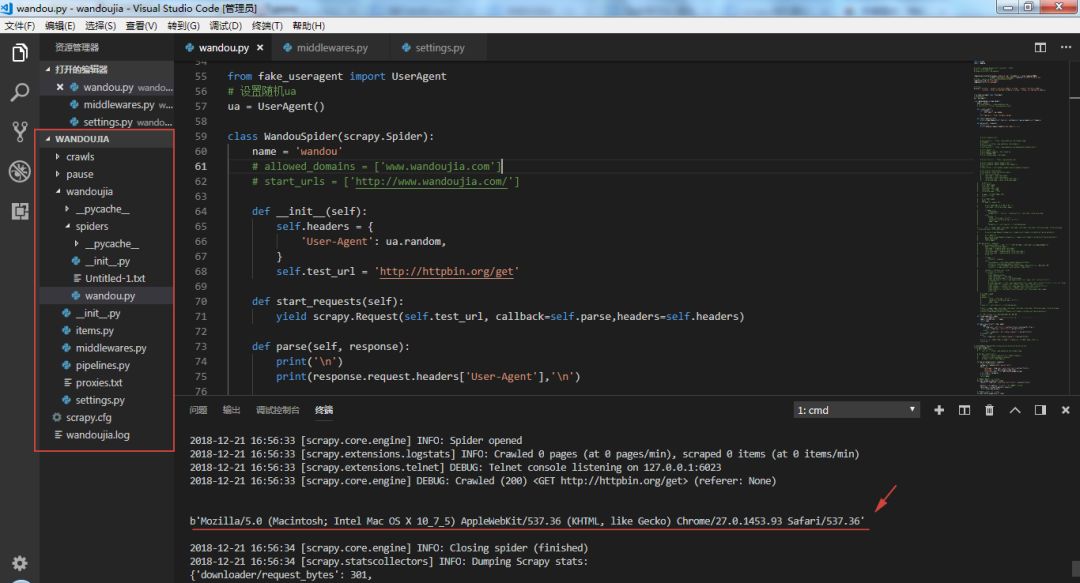Image resolution: width=1080 pixels, height=583 pixels.
Task: Split the terminal panel
Action: tap(964, 410)
